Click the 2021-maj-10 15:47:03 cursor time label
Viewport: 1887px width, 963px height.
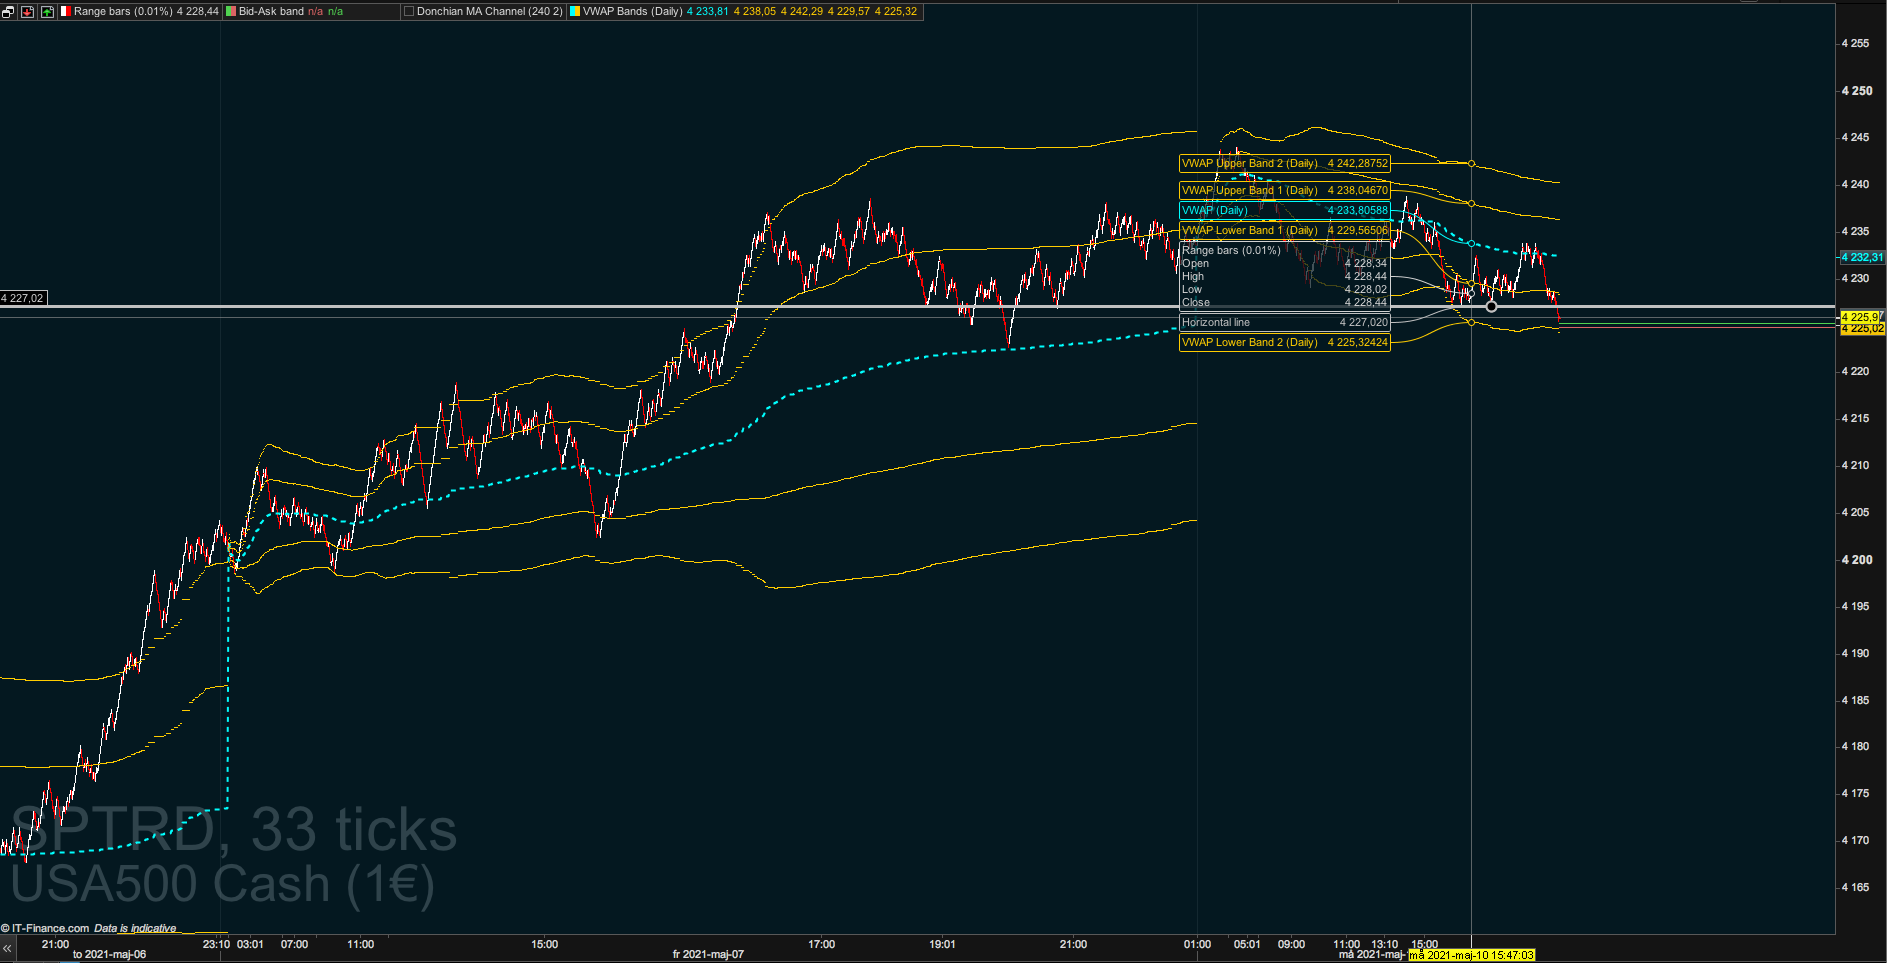[1471, 955]
